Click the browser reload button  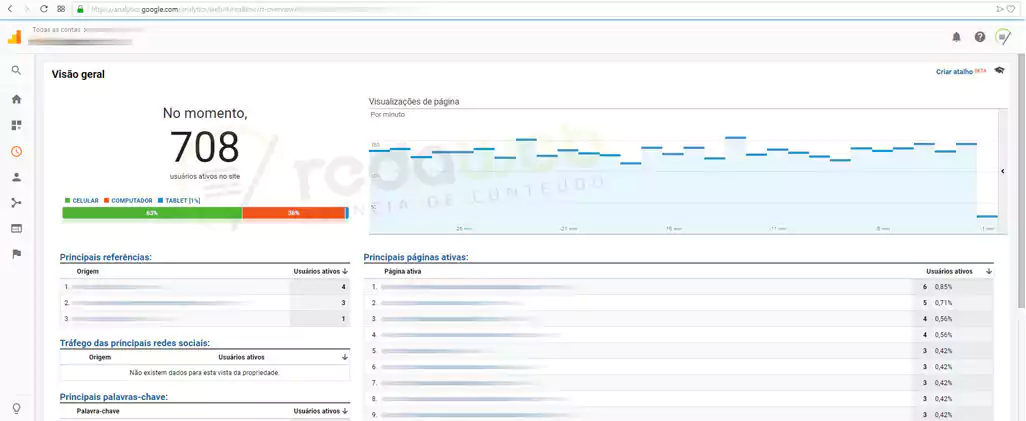click(44, 8)
